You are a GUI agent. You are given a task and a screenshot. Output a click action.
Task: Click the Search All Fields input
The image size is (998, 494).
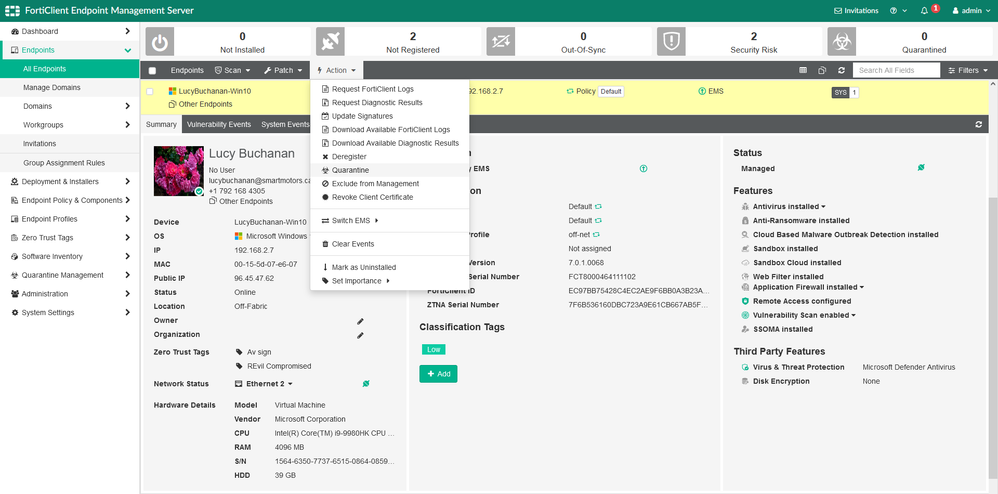click(896, 70)
